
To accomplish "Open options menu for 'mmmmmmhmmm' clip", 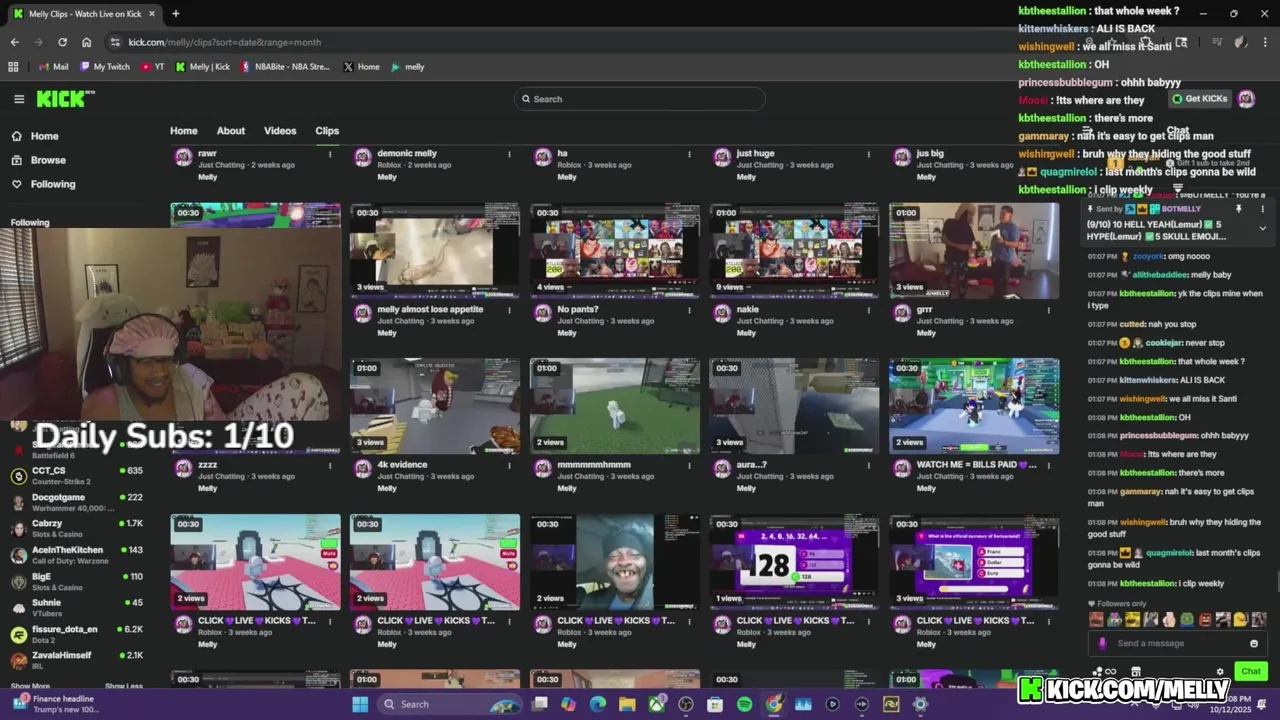I will (689, 465).
